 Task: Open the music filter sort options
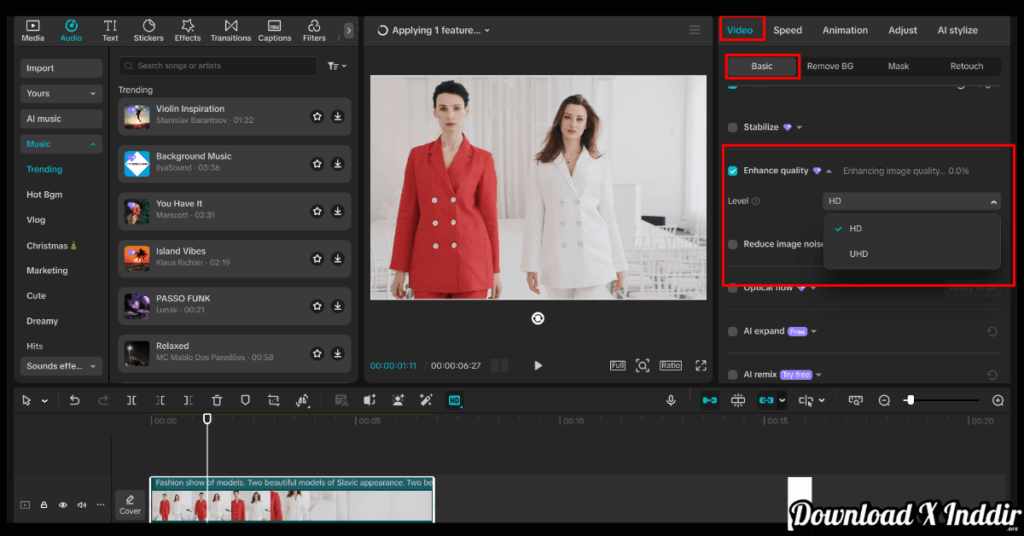337,66
